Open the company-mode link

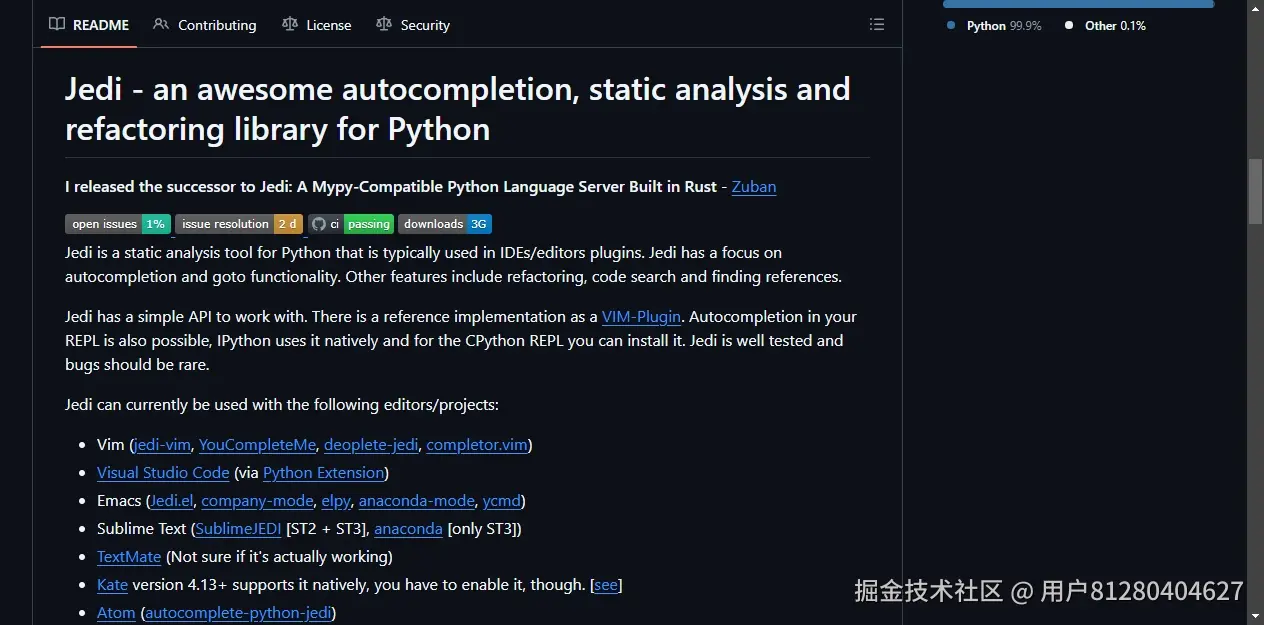pos(257,501)
